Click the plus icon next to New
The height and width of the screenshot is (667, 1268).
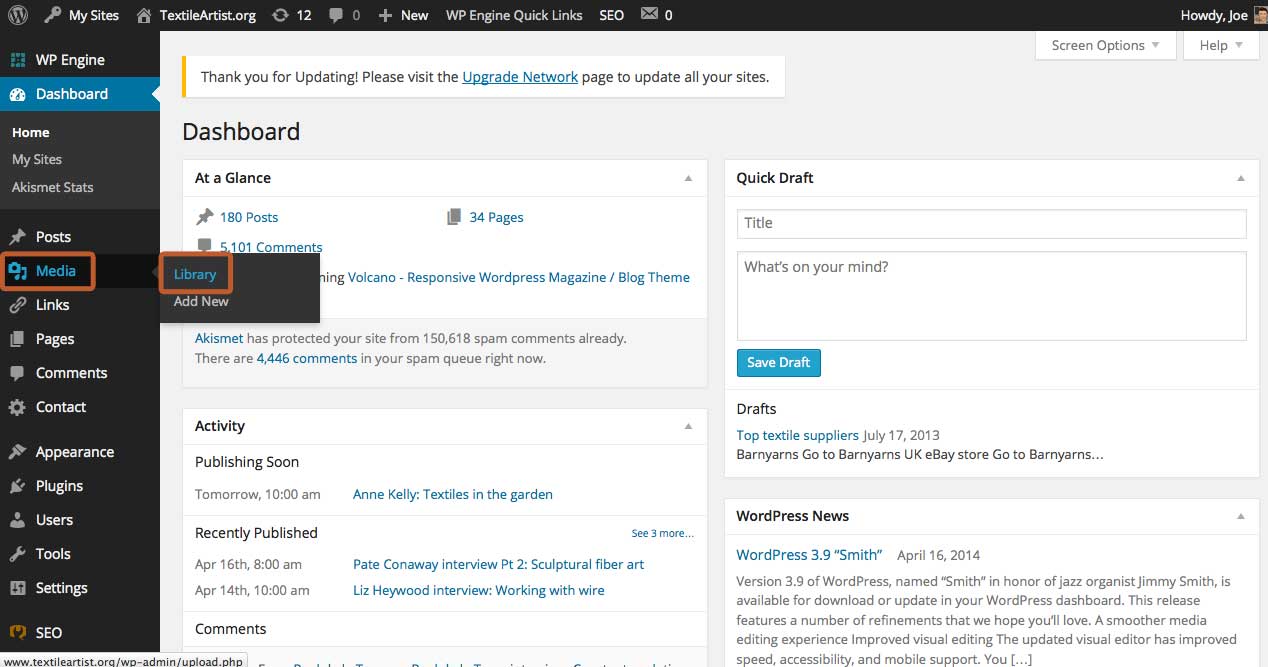[385, 15]
